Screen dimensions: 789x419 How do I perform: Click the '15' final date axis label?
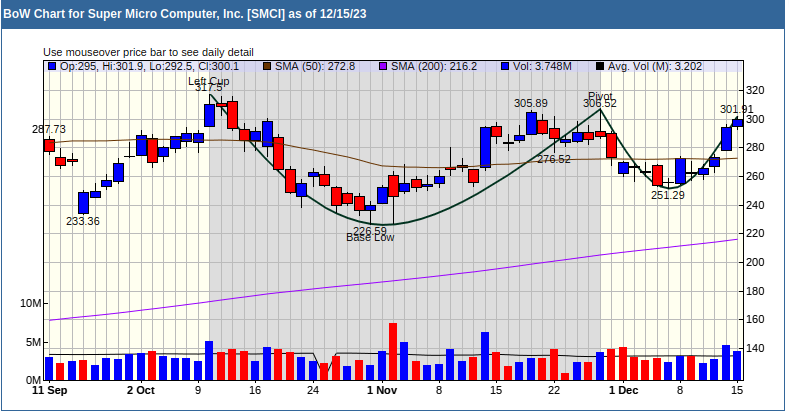[737, 390]
